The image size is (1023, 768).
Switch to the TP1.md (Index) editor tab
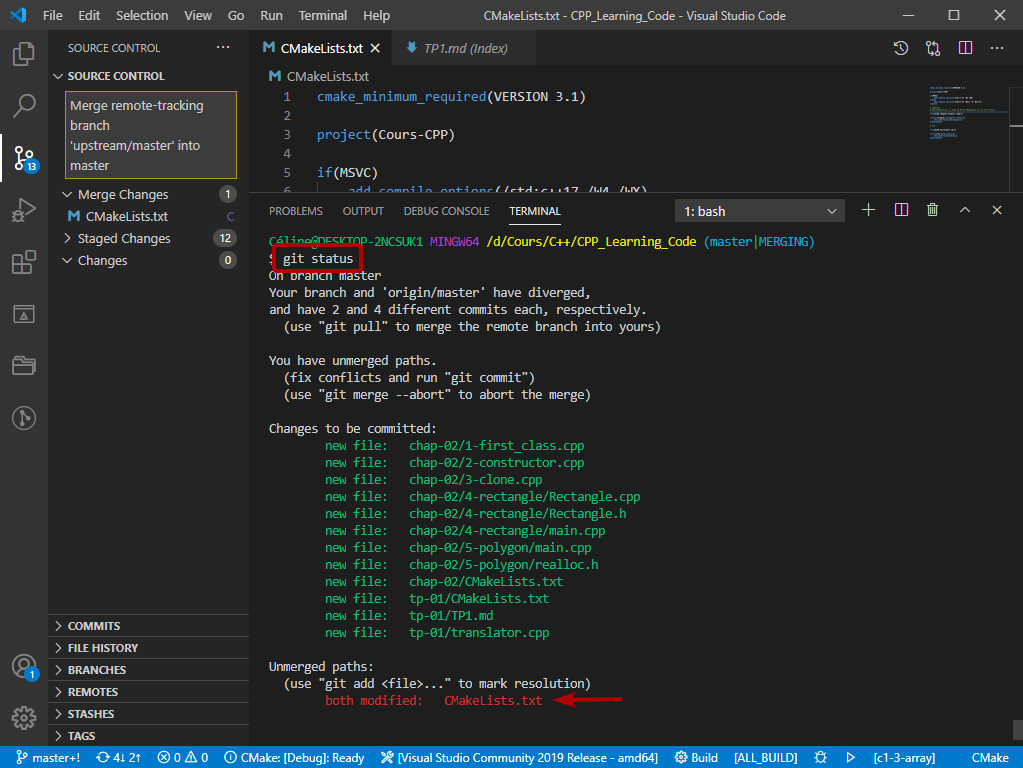coord(464,48)
